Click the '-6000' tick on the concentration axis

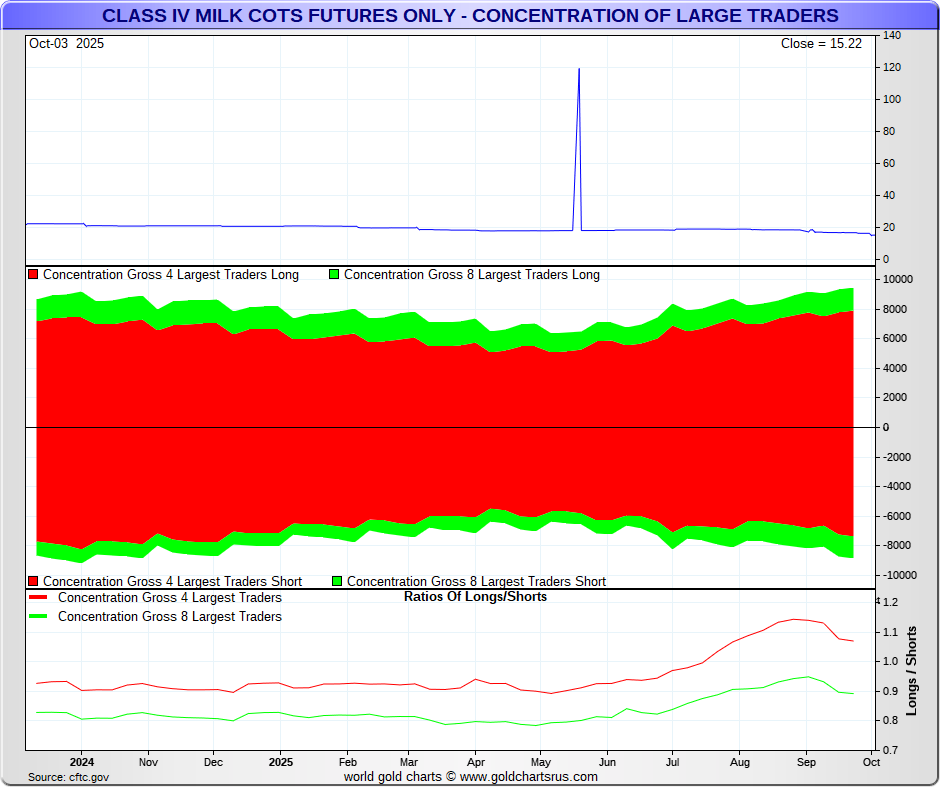click(x=896, y=516)
